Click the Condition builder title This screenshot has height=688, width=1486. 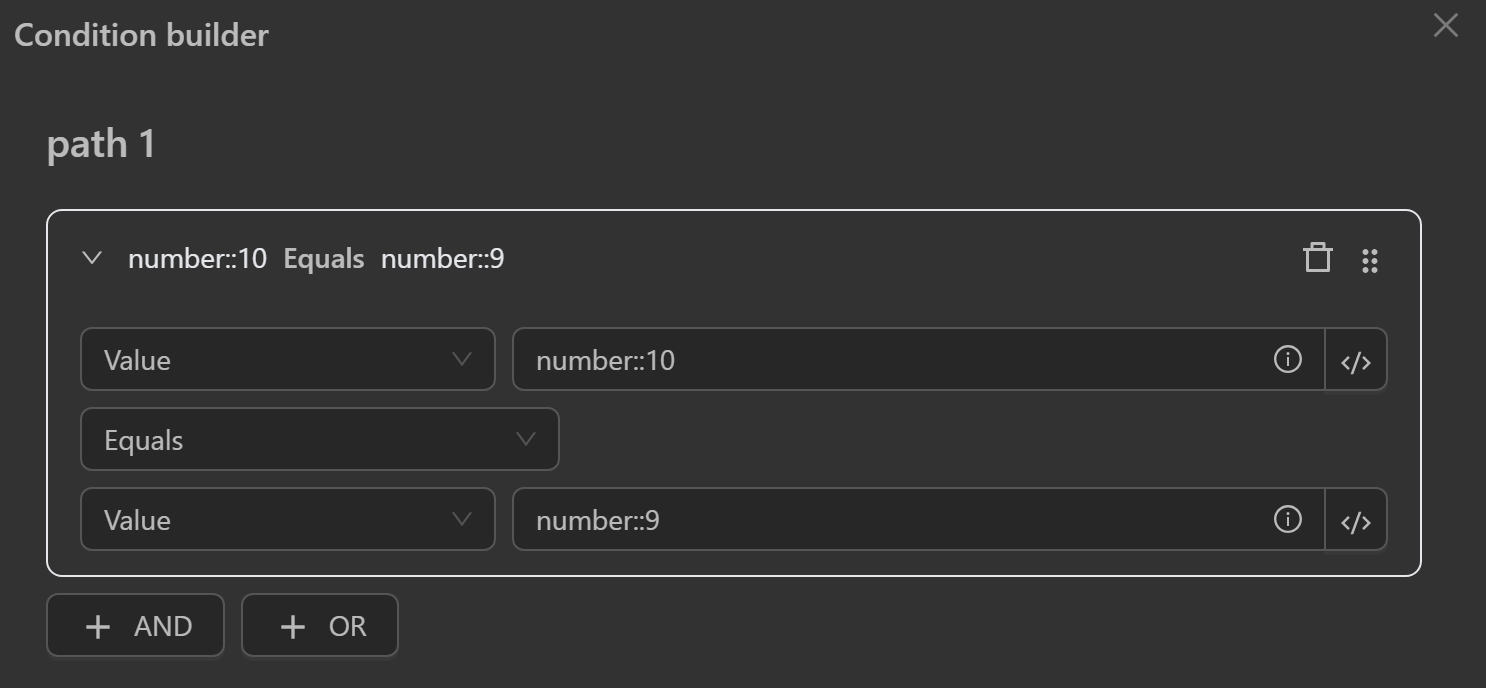[140, 35]
